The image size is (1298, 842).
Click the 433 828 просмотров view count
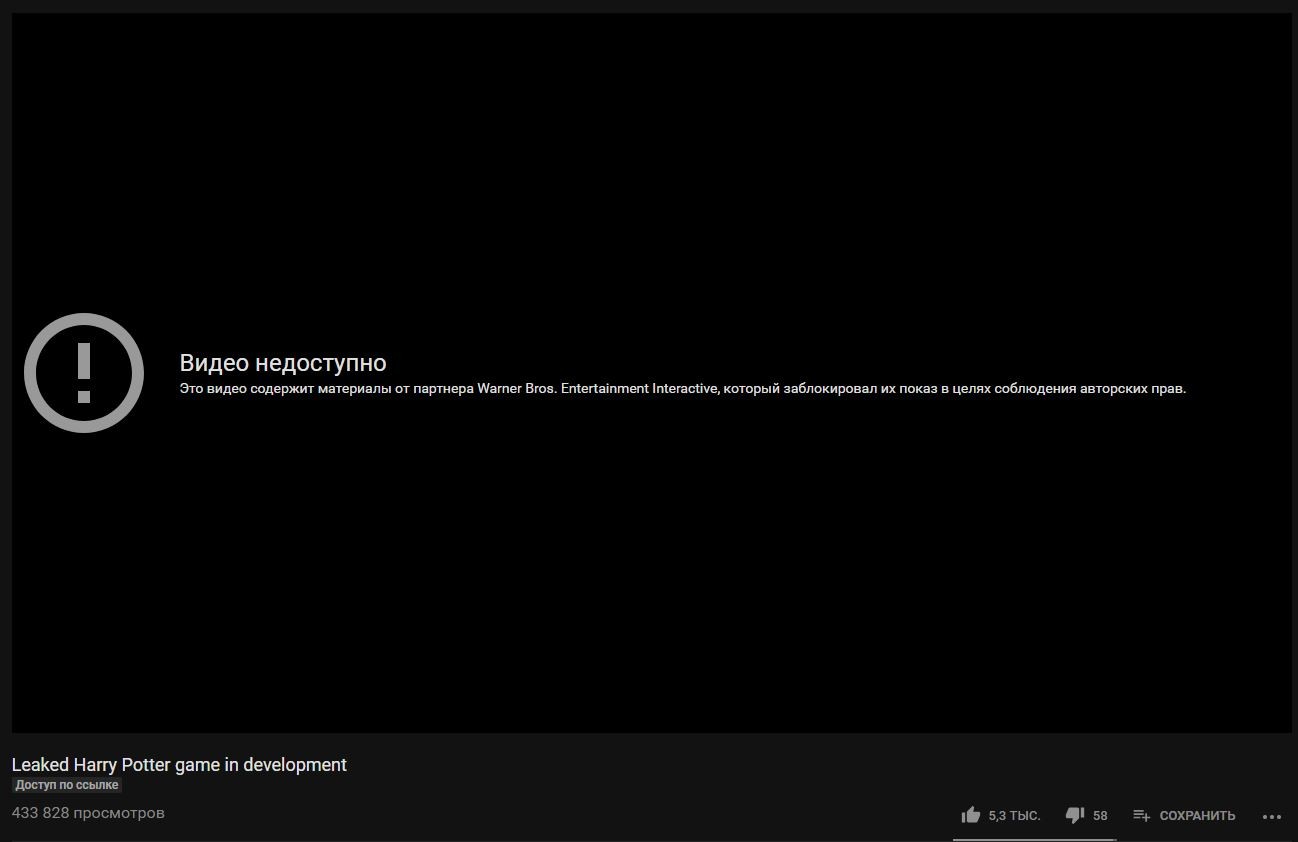88,813
